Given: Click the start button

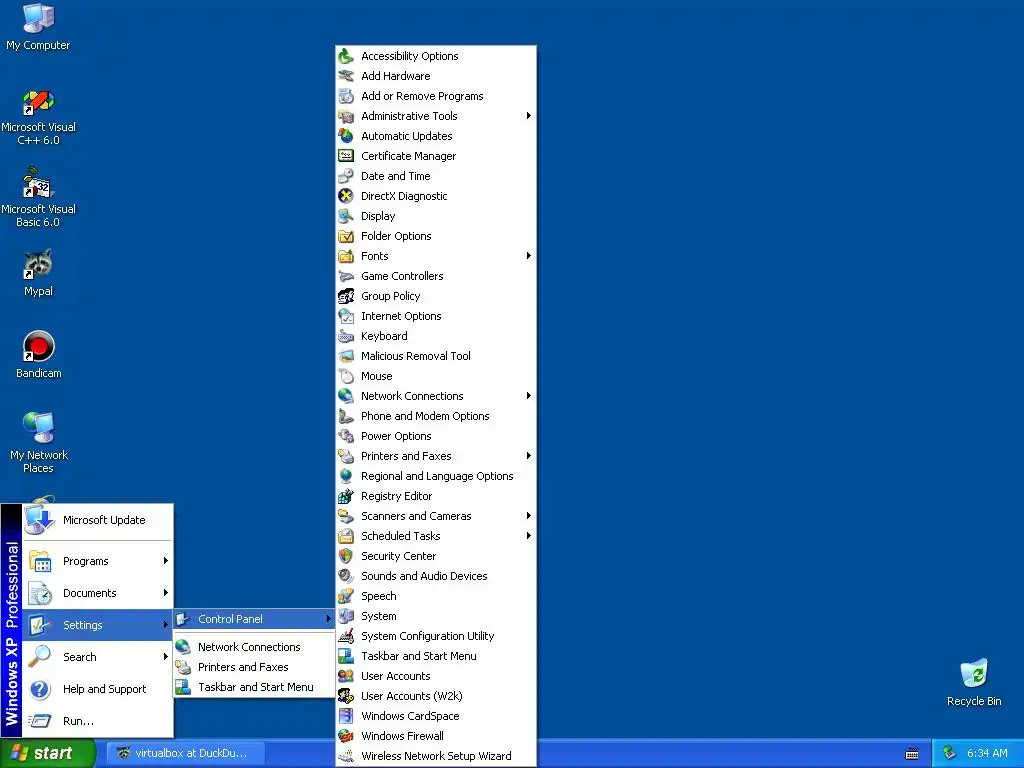Looking at the screenshot, I should (x=48, y=753).
